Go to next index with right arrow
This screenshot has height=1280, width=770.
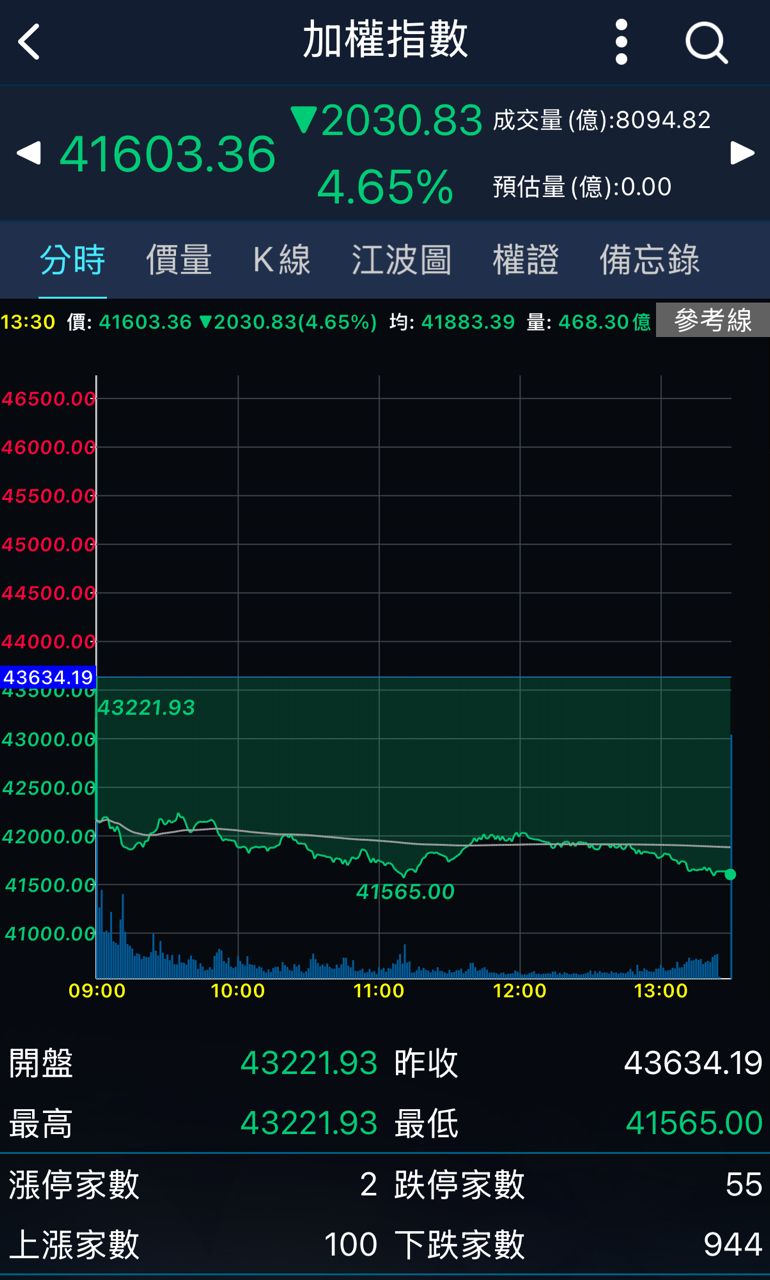pyautogui.click(x=742, y=153)
